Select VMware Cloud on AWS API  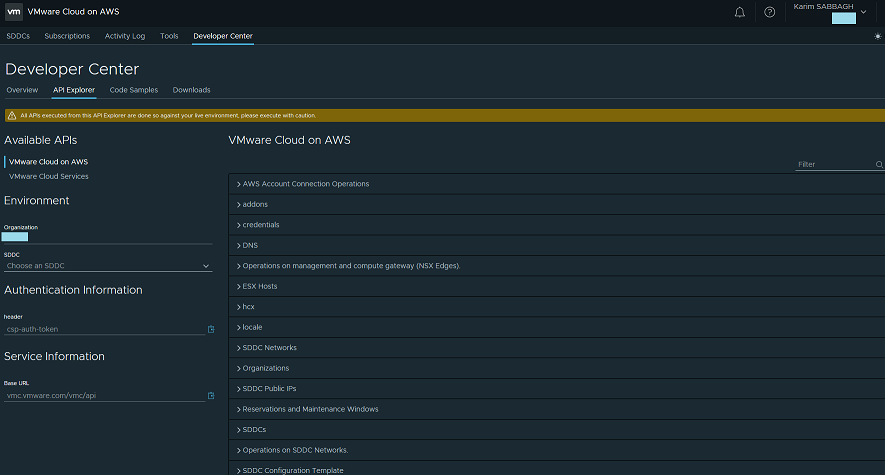tap(48, 161)
